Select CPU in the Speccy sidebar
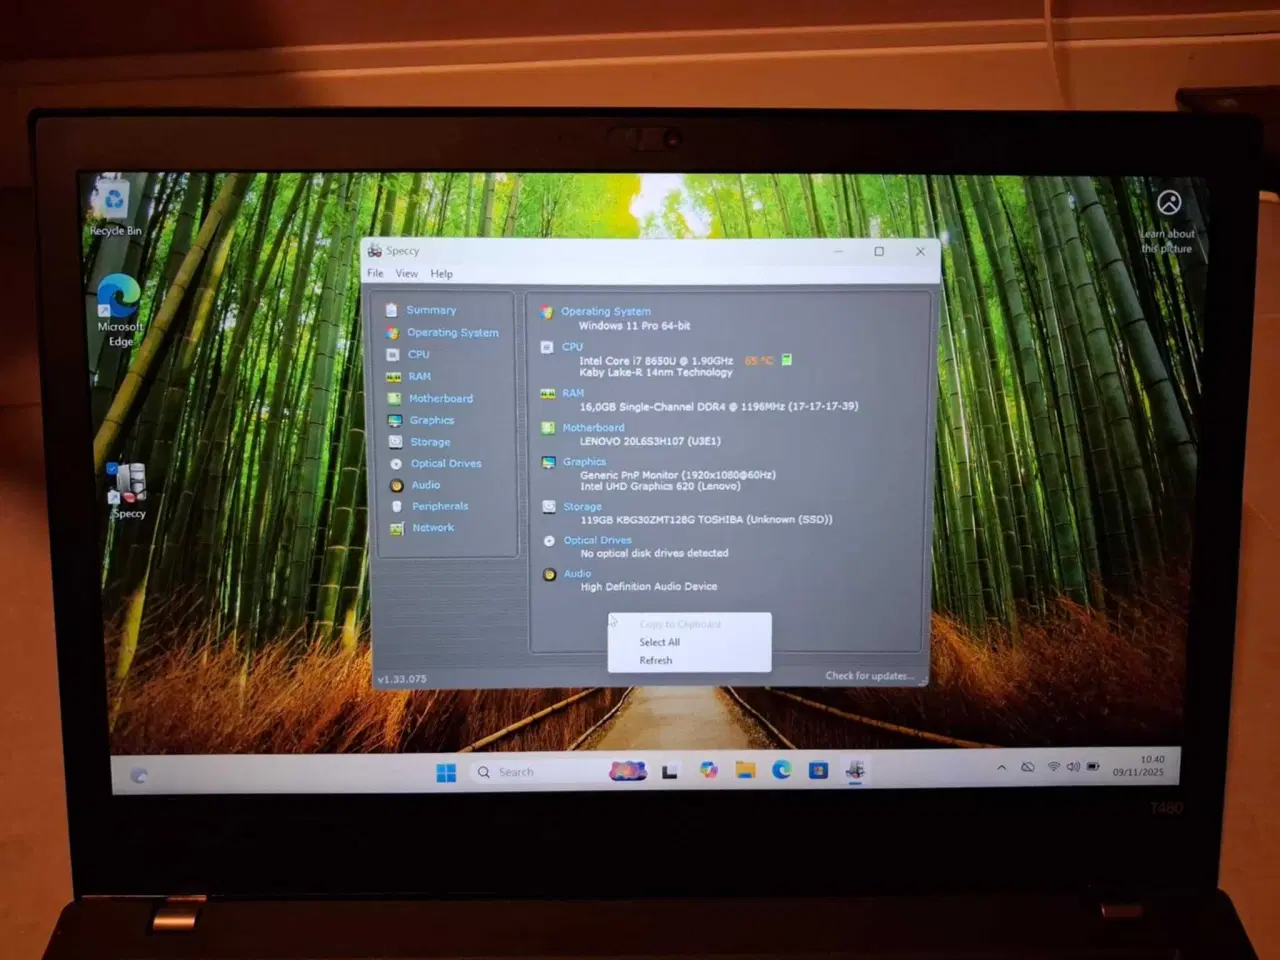The width and height of the screenshot is (1280, 960). point(418,354)
